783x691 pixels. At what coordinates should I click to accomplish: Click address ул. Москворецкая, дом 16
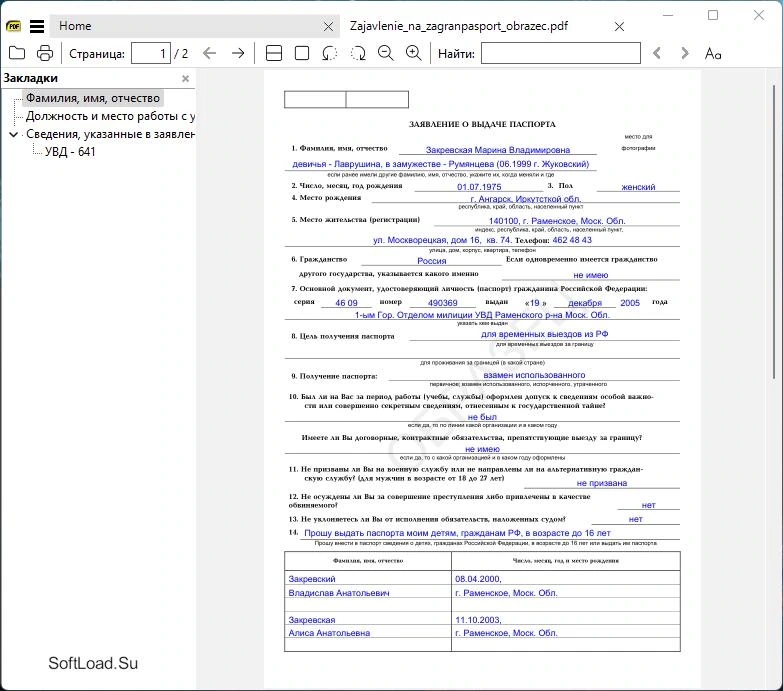point(426,240)
